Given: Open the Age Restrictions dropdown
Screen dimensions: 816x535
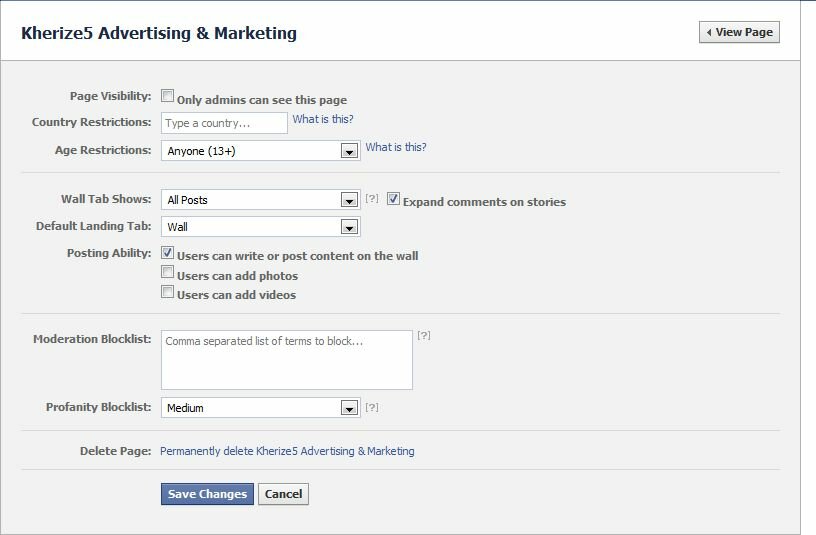Looking at the screenshot, I should coord(260,151).
